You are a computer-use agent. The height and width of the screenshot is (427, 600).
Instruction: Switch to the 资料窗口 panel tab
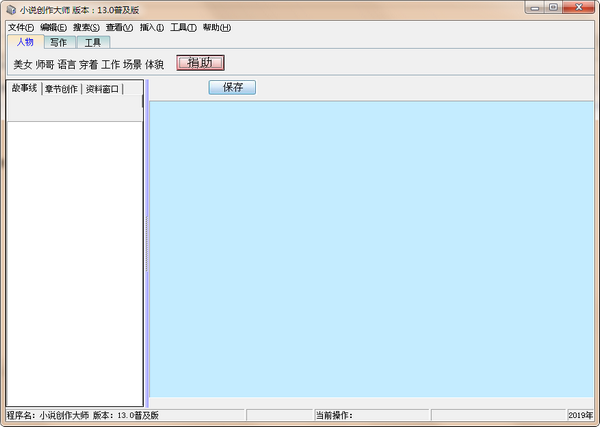click(x=102, y=89)
